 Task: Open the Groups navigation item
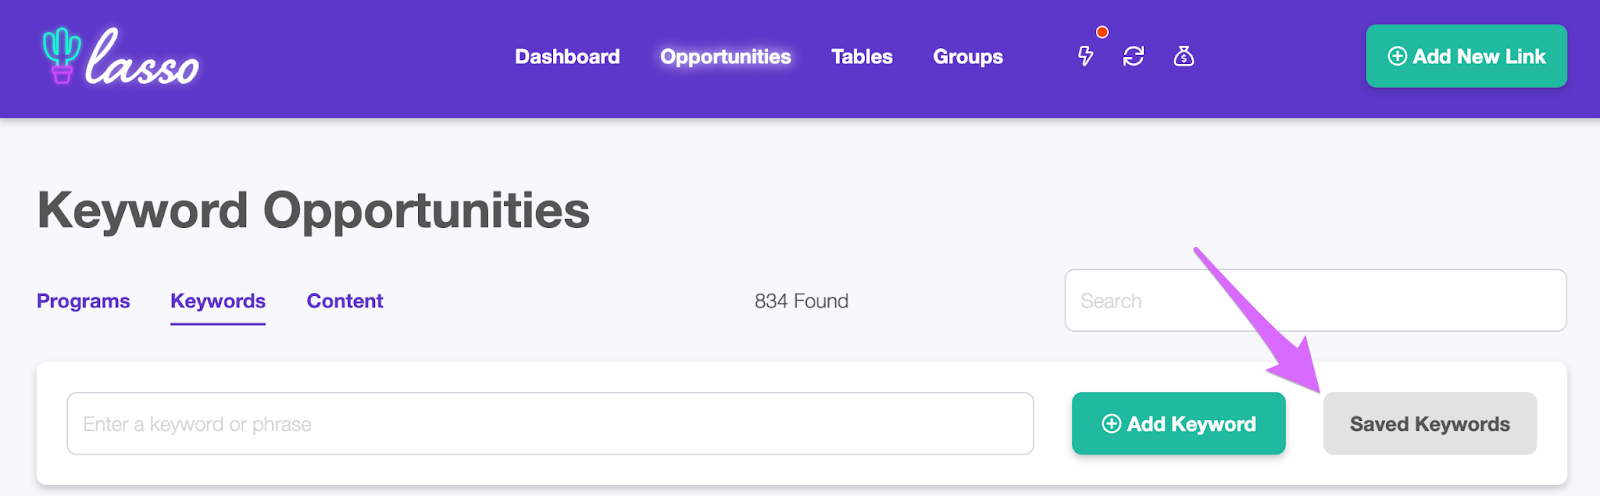coord(968,57)
